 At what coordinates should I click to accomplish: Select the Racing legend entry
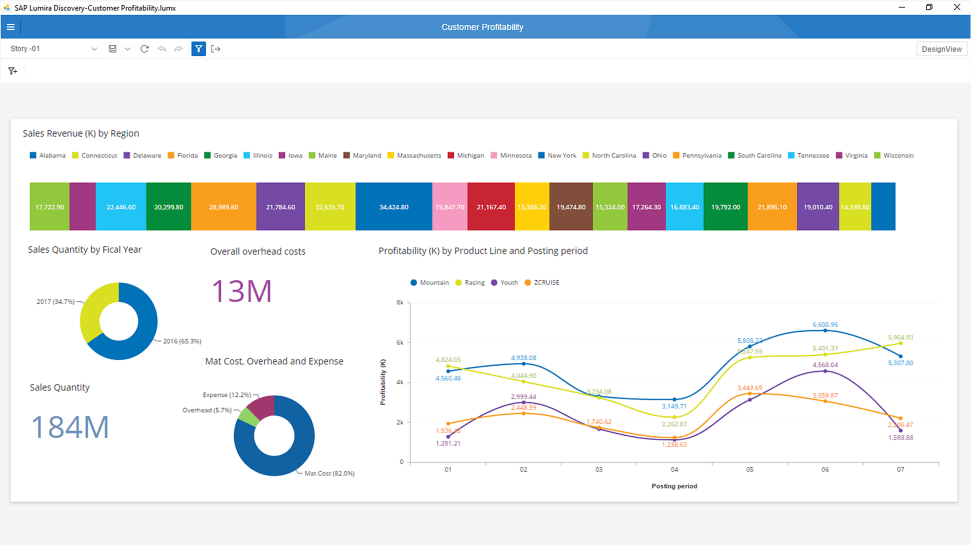[x=473, y=283]
